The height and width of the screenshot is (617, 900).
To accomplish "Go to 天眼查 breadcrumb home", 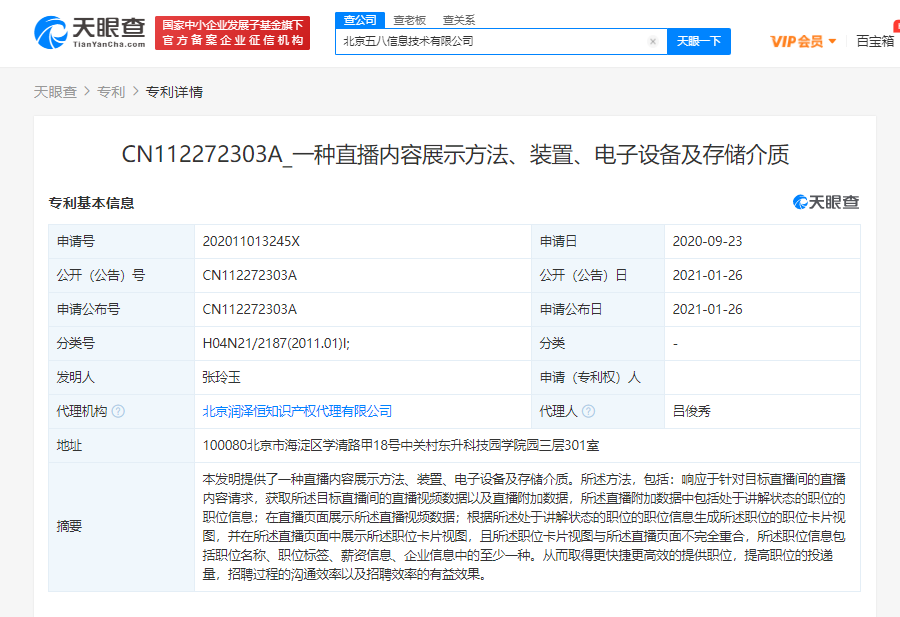I will (55, 92).
